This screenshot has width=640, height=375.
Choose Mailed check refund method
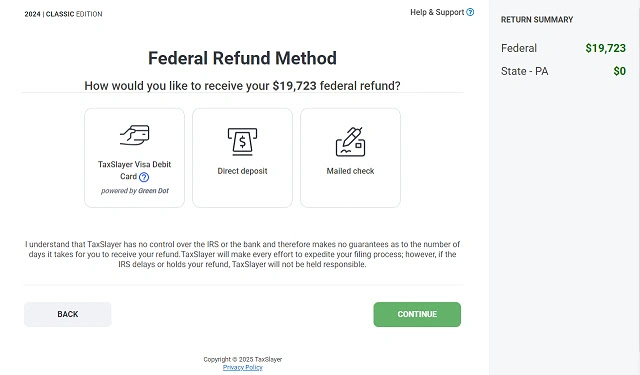pyautogui.click(x=350, y=158)
